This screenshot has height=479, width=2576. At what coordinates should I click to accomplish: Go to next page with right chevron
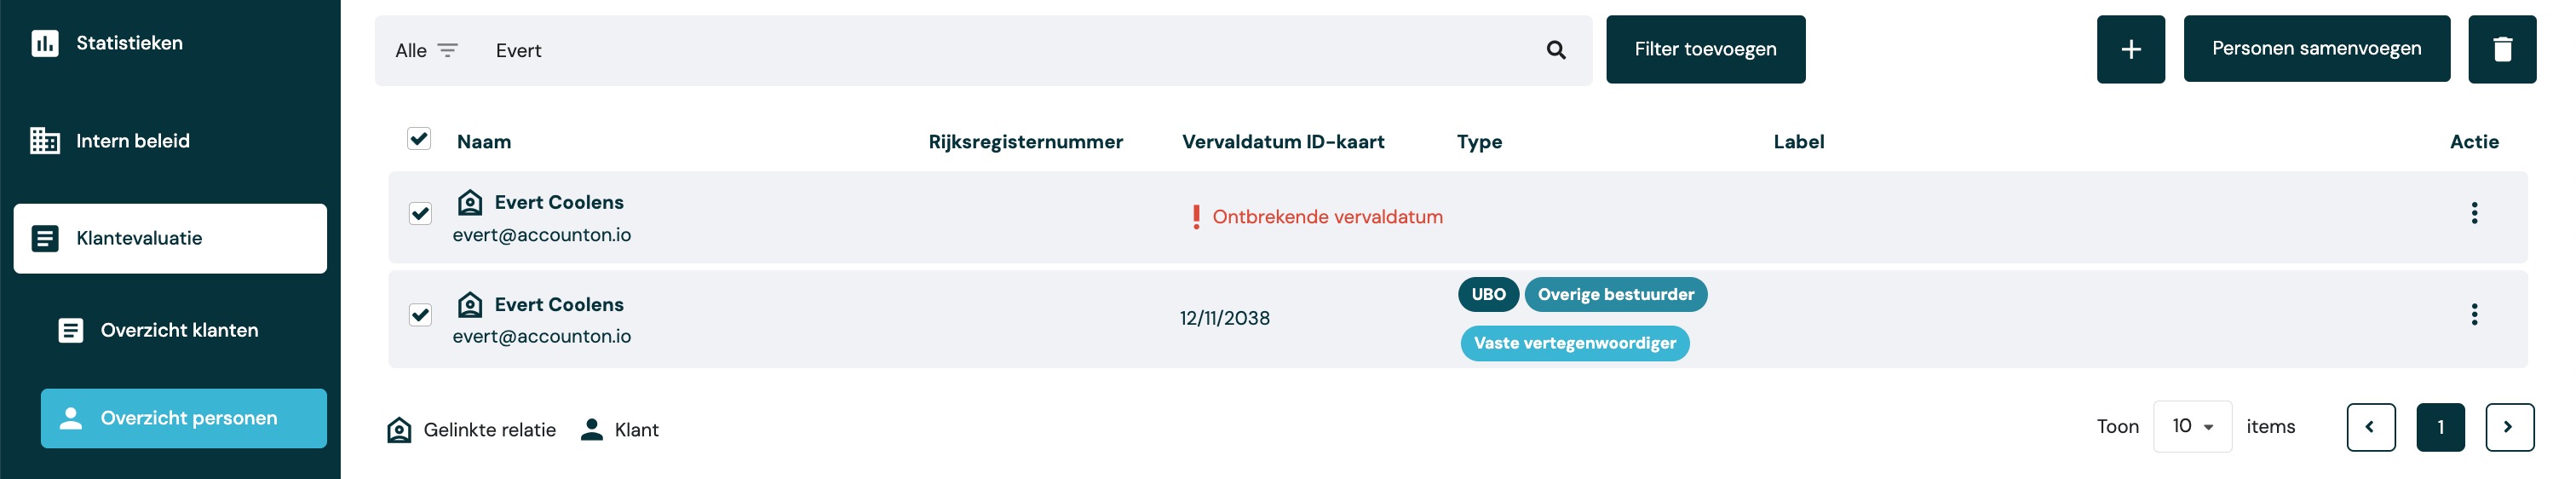(2509, 427)
